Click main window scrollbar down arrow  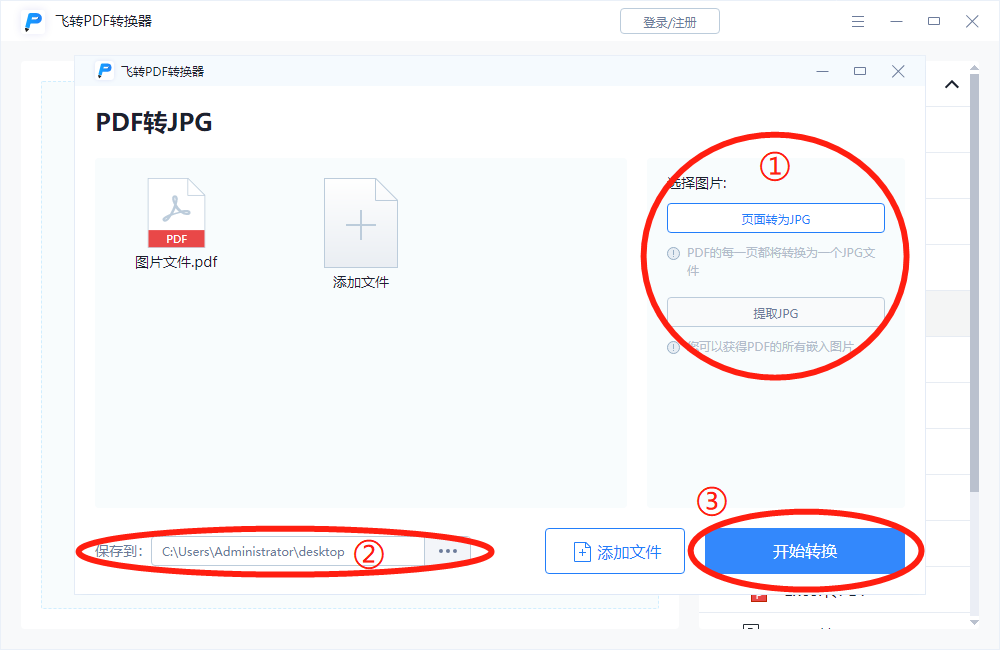pyautogui.click(x=974, y=622)
